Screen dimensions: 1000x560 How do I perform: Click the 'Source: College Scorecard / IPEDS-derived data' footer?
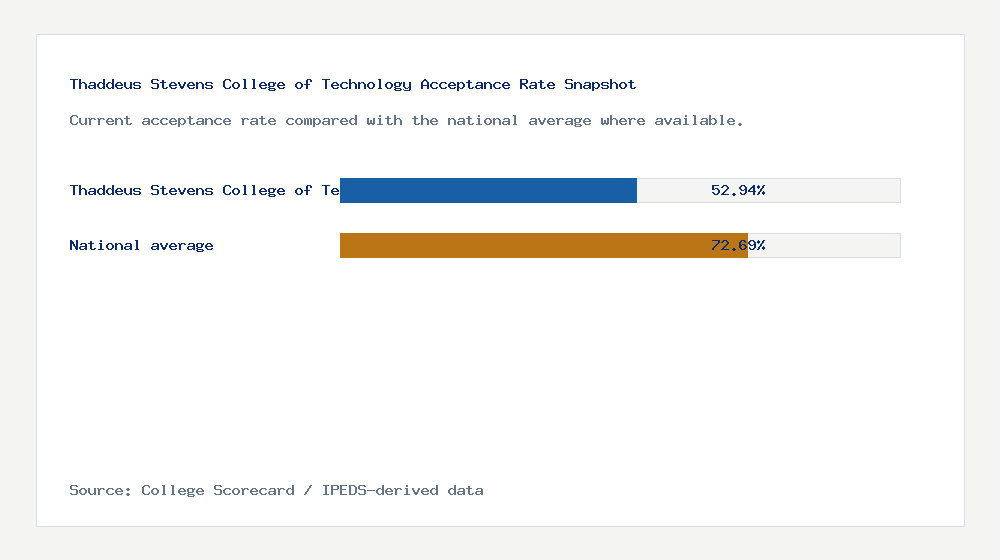(x=276, y=490)
